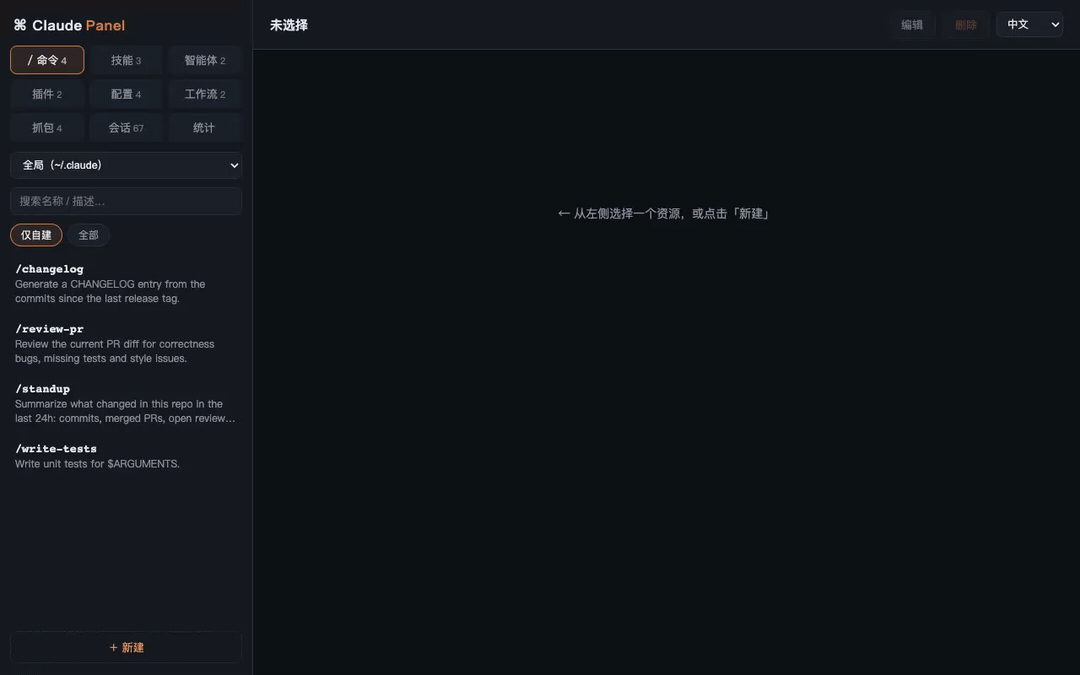Click the Claude Panel command logo icon
Image resolution: width=1080 pixels, height=675 pixels.
pyautogui.click(x=20, y=25)
